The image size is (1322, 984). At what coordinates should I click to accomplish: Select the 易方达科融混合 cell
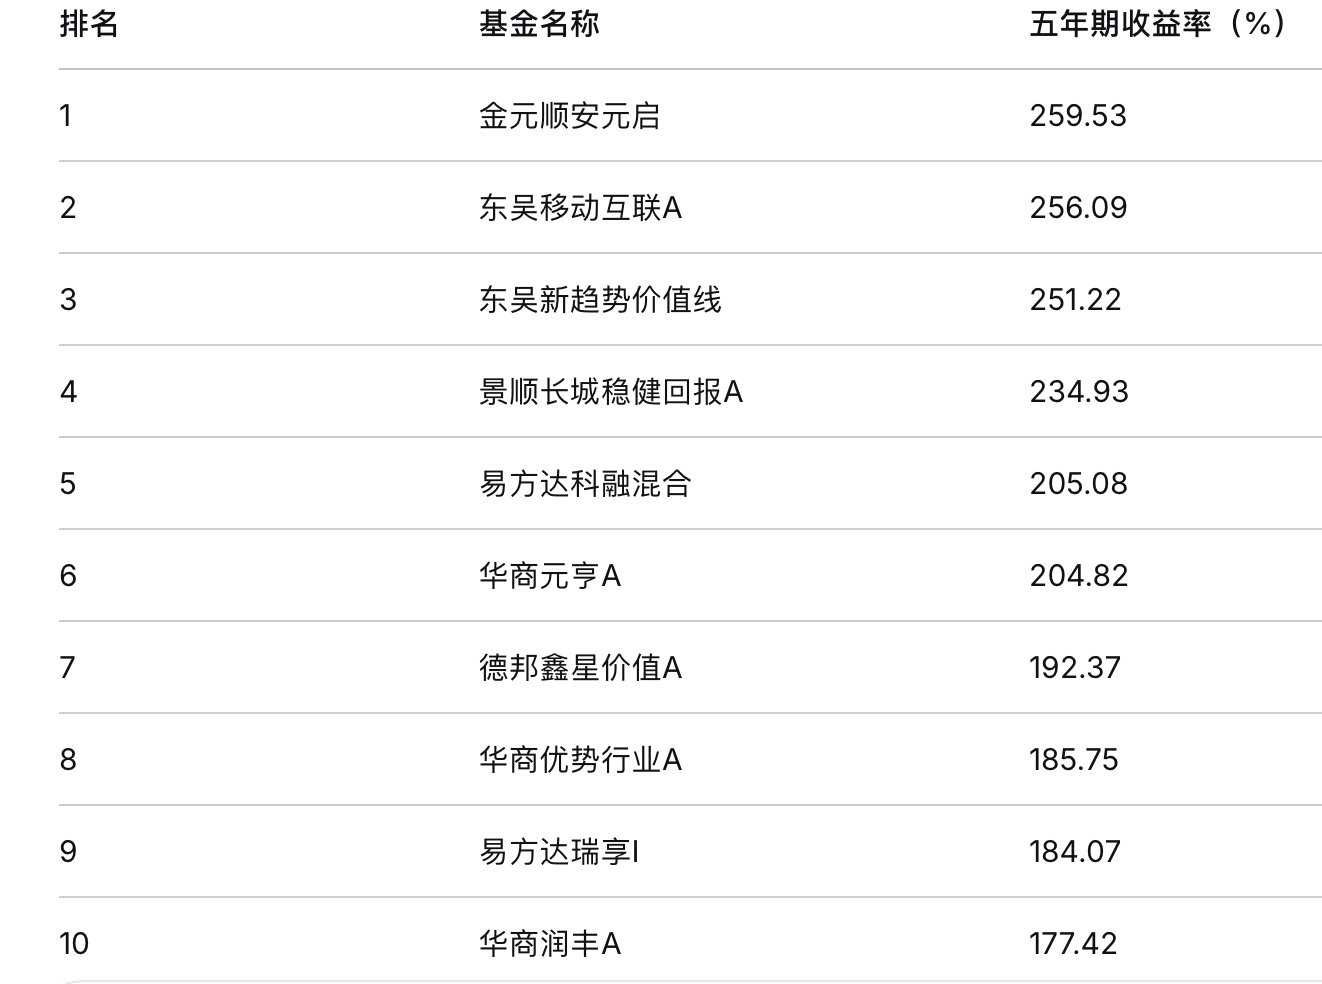tap(585, 484)
